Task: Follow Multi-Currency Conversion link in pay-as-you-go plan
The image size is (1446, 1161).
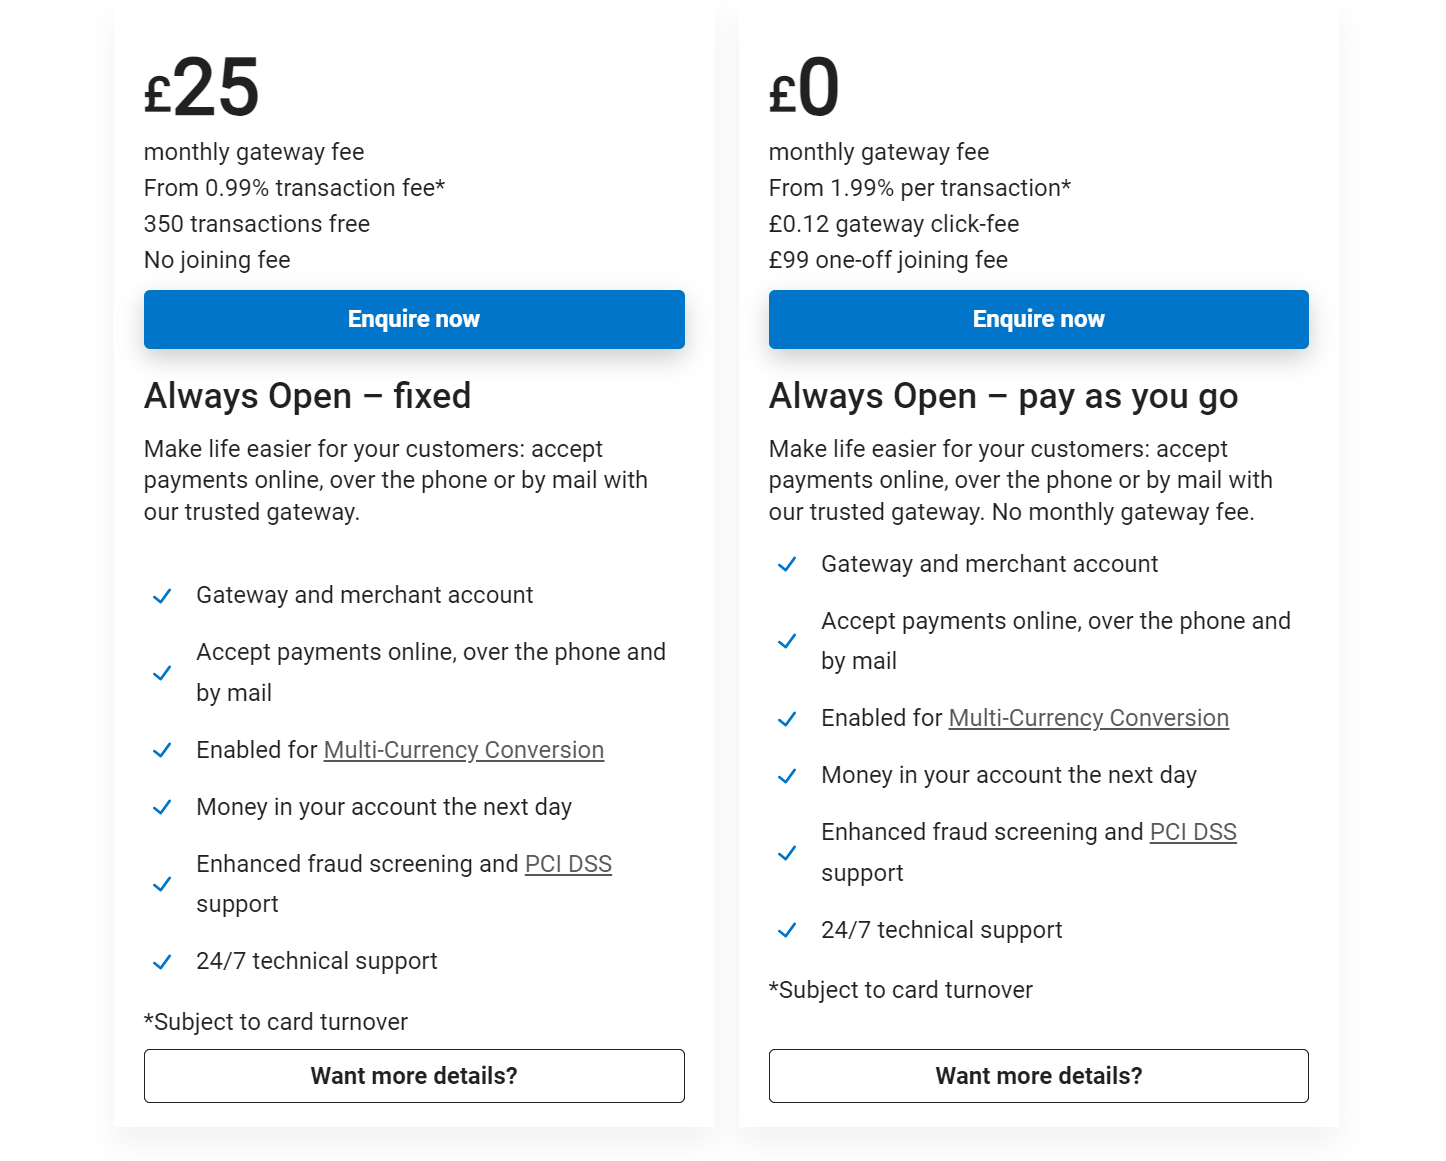Action: [x=1089, y=718]
